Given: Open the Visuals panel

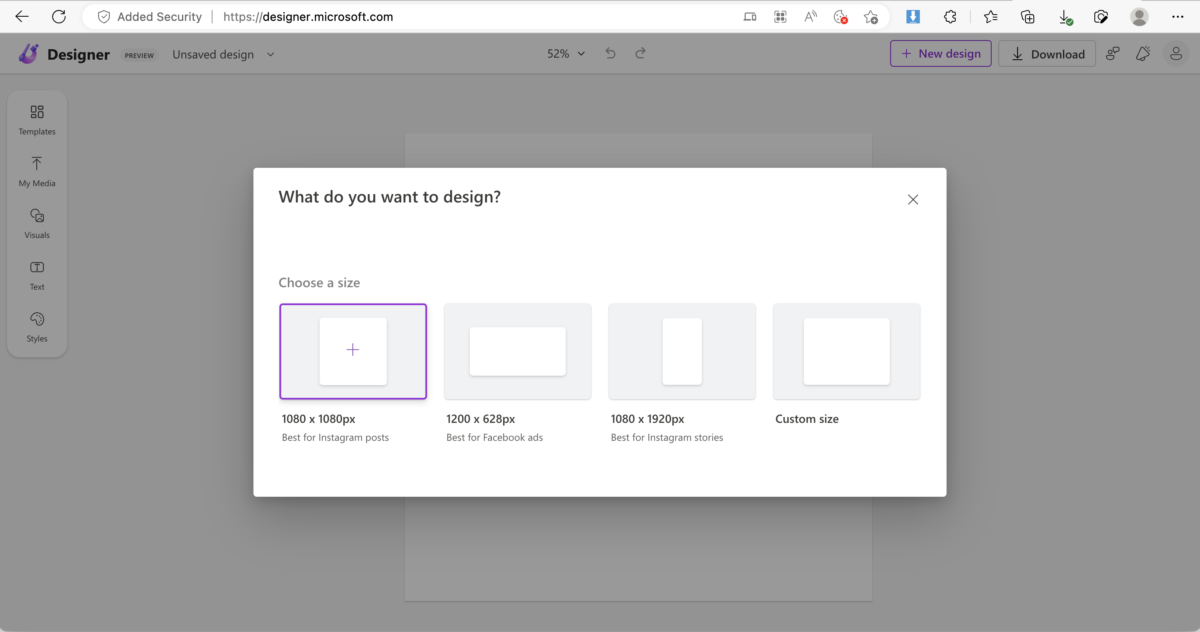Looking at the screenshot, I should tap(37, 223).
